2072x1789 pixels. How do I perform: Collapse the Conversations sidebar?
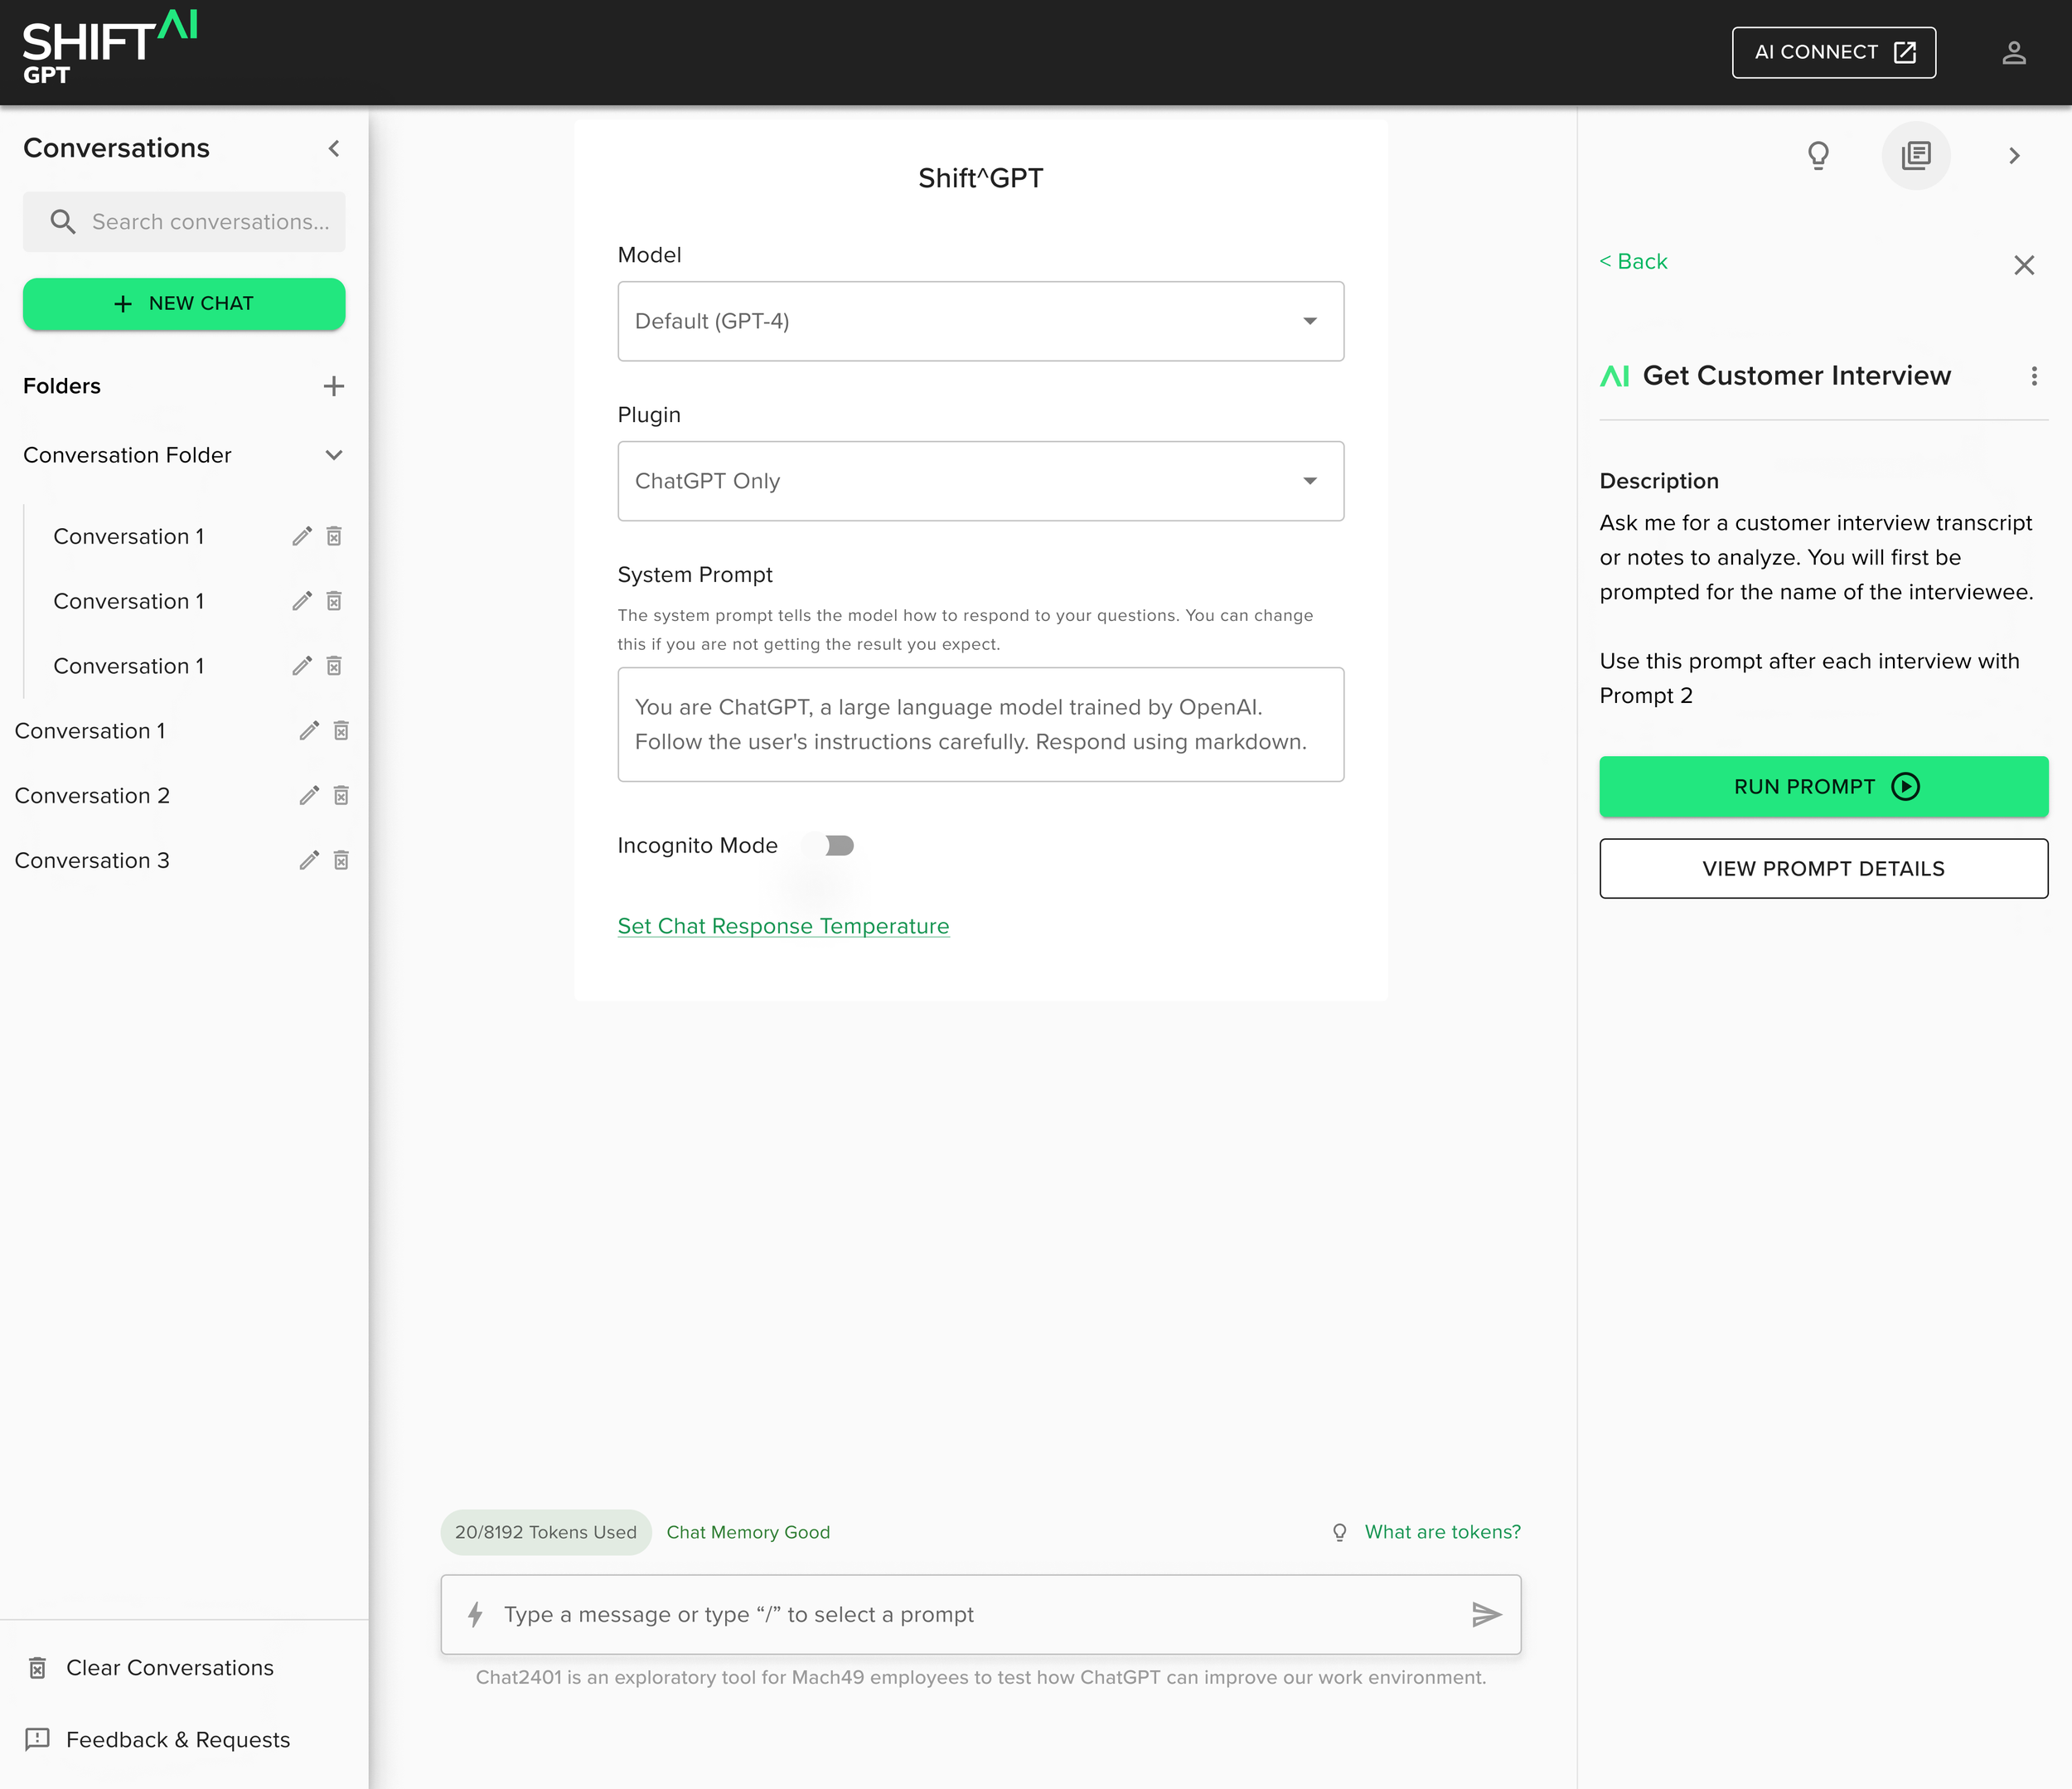click(334, 148)
